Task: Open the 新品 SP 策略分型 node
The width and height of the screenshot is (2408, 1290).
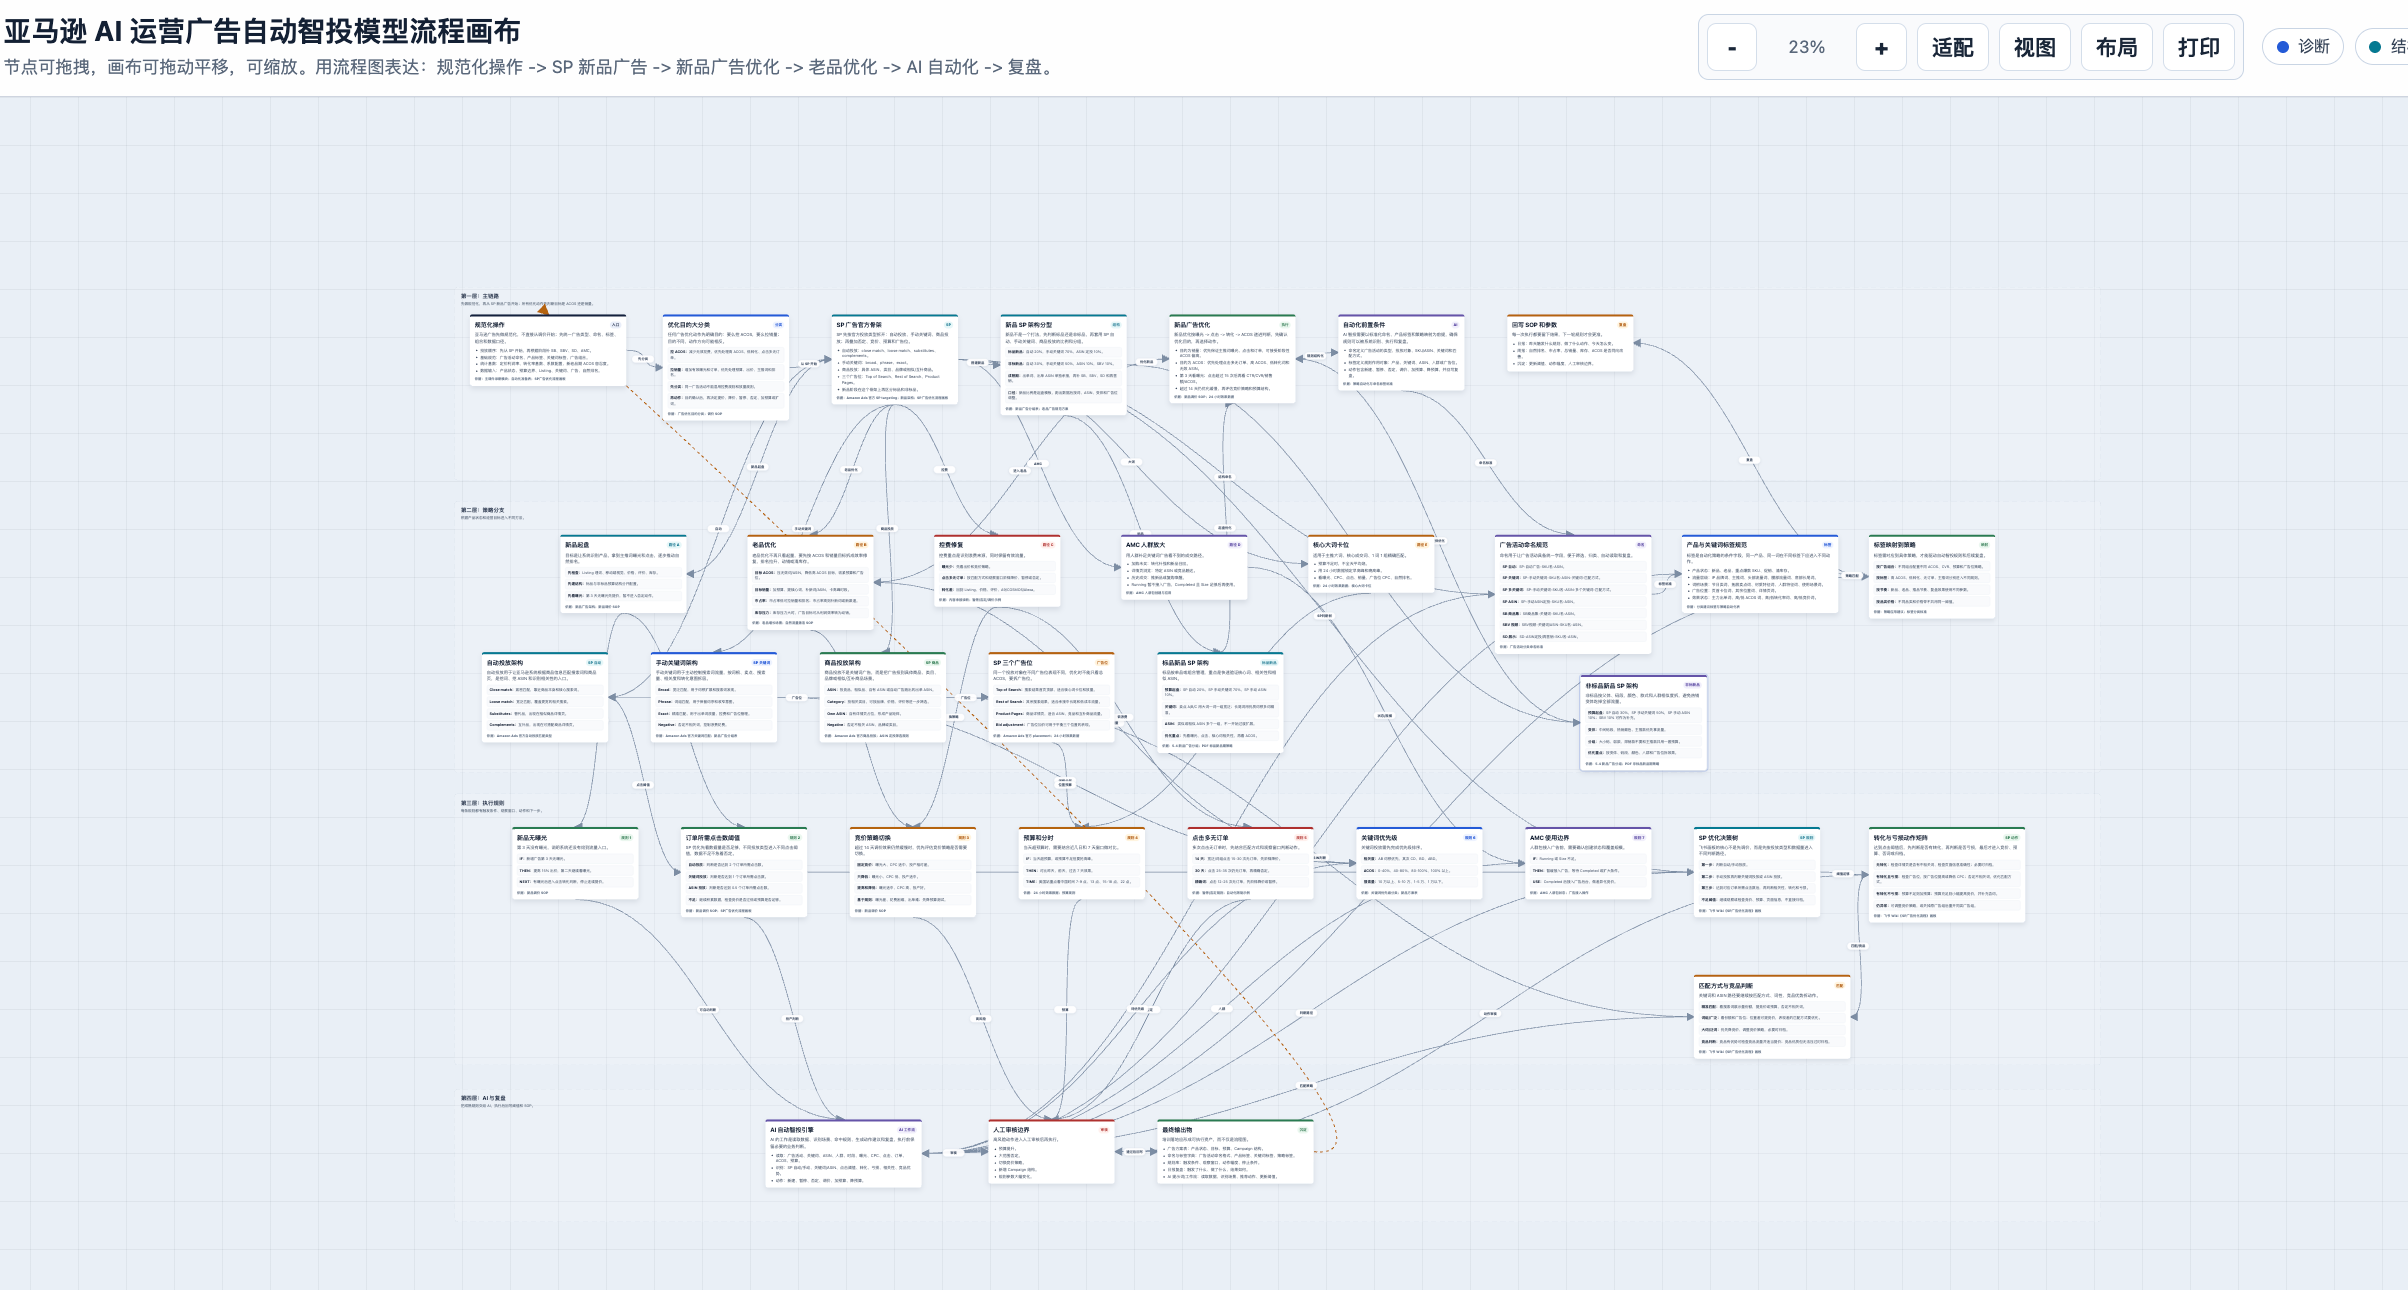Action: point(1064,365)
